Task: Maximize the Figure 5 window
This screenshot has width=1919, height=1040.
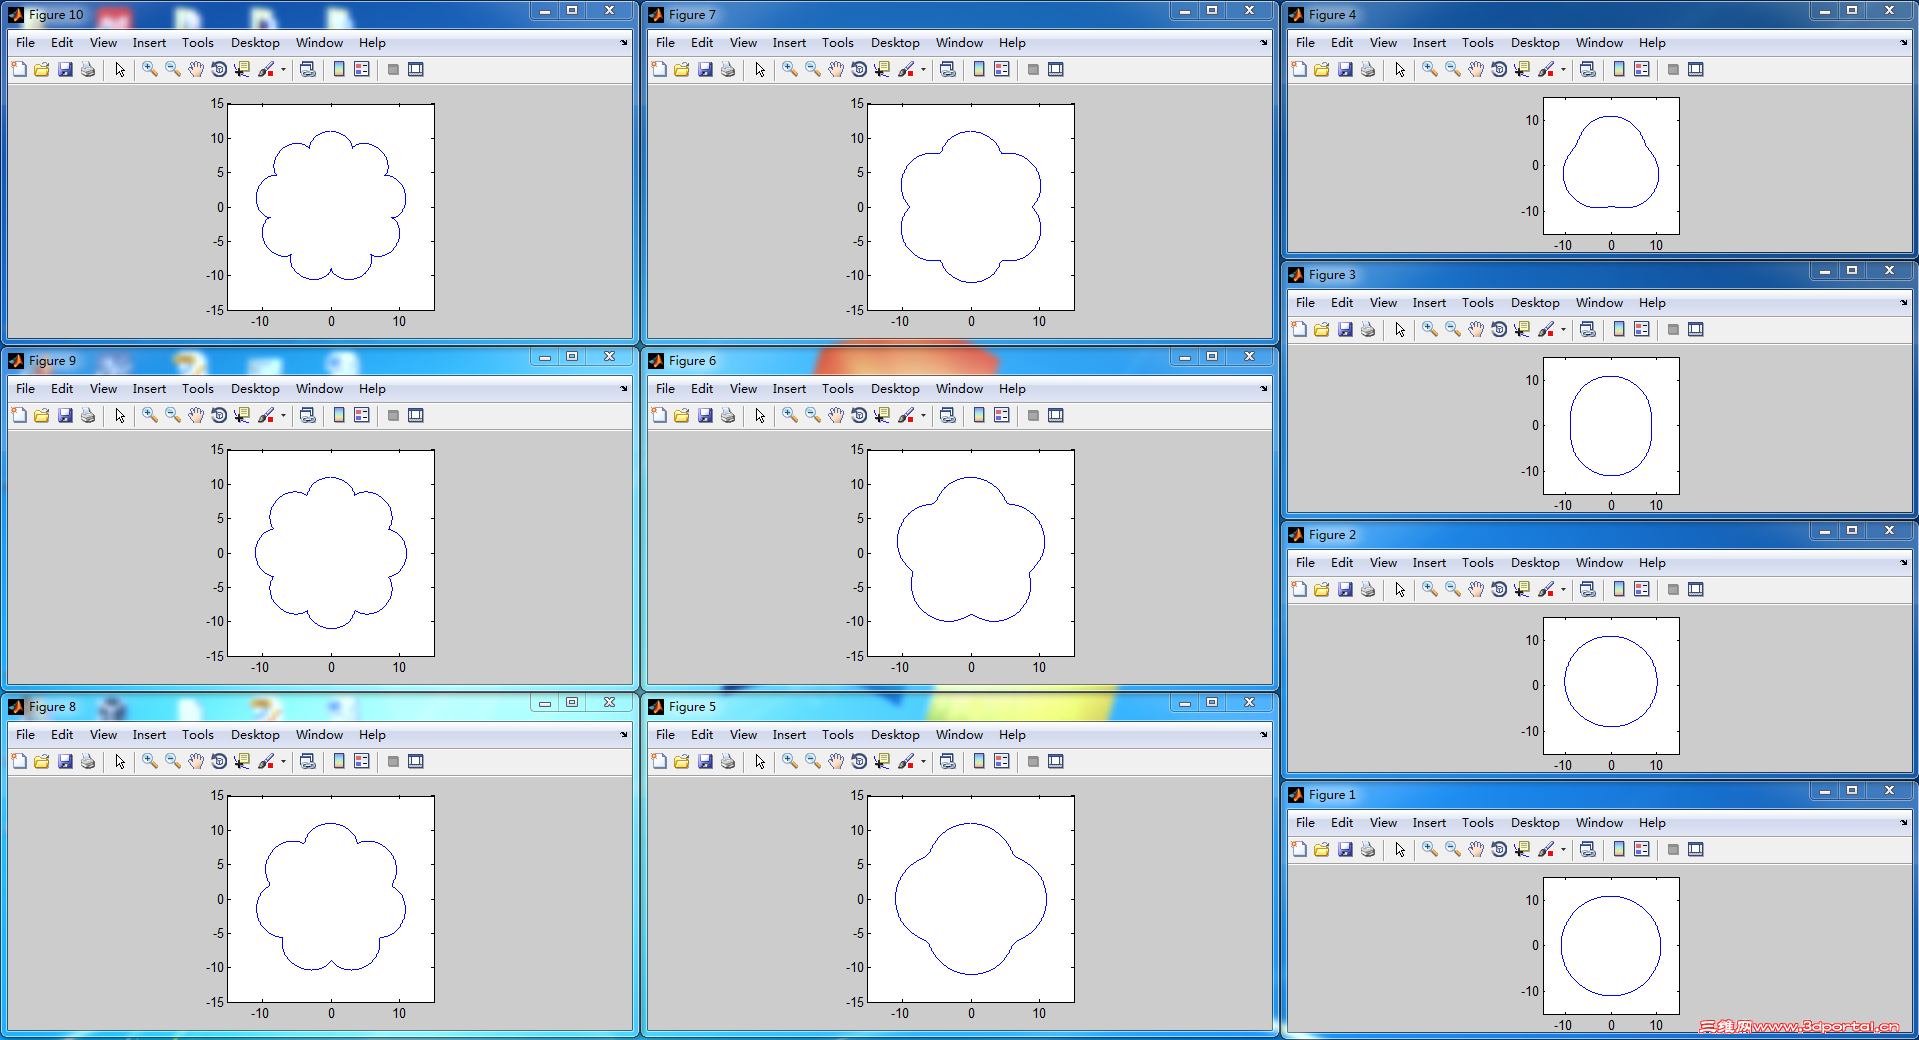Action: [1212, 703]
